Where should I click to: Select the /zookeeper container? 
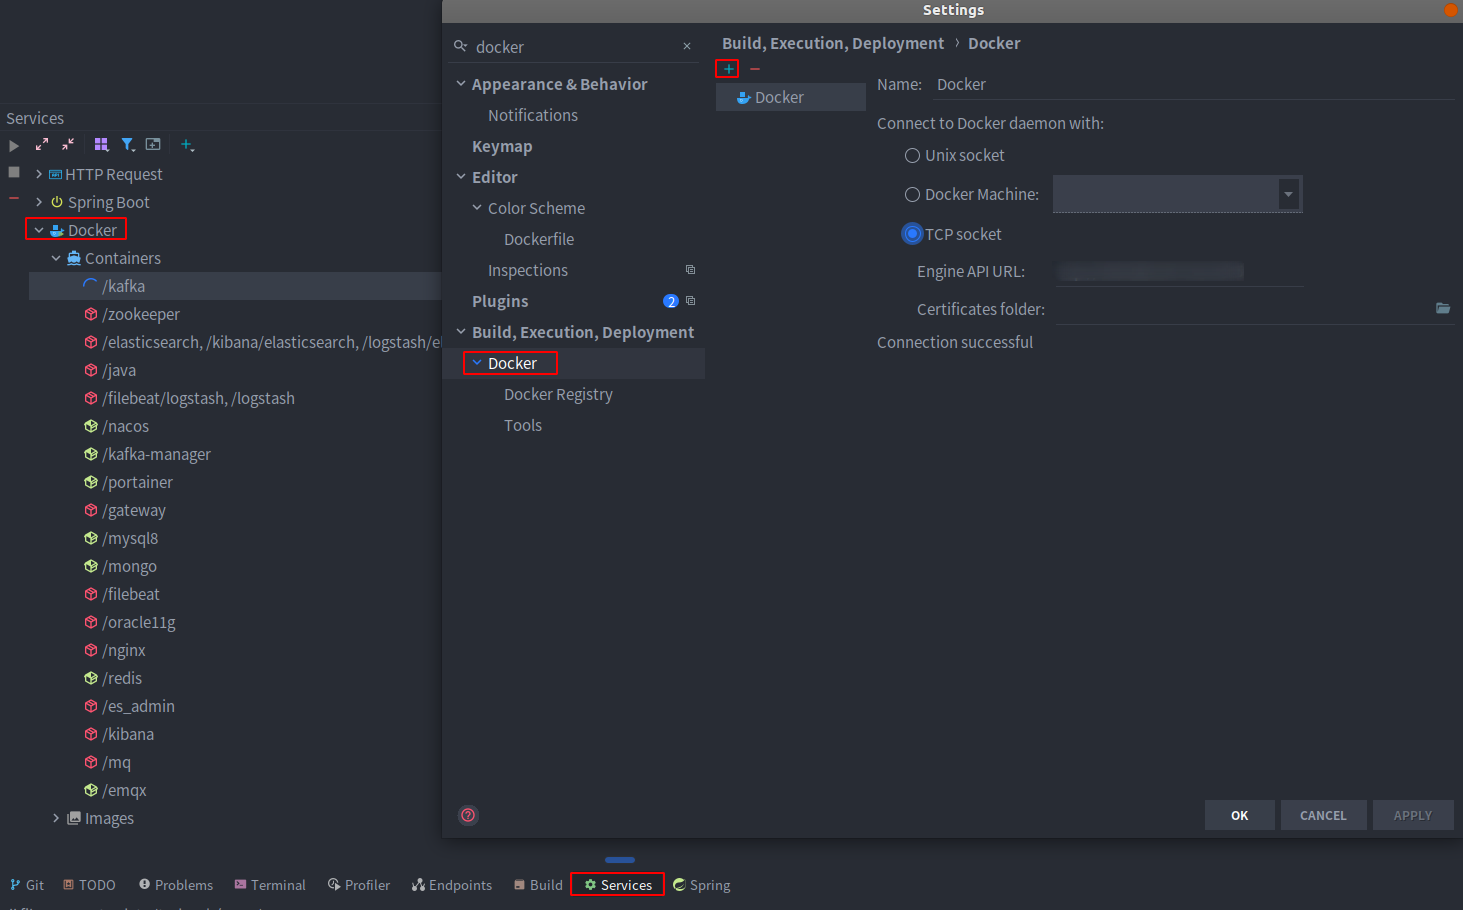[x=141, y=314]
